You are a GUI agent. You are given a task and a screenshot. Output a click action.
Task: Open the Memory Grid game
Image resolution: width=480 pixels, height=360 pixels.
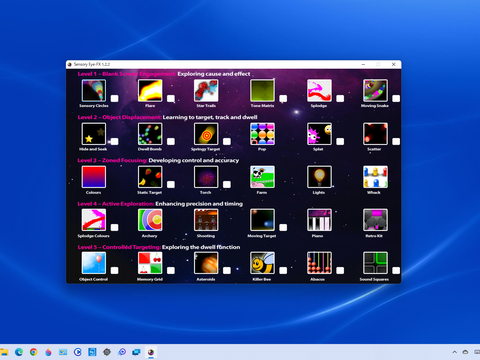[150, 263]
